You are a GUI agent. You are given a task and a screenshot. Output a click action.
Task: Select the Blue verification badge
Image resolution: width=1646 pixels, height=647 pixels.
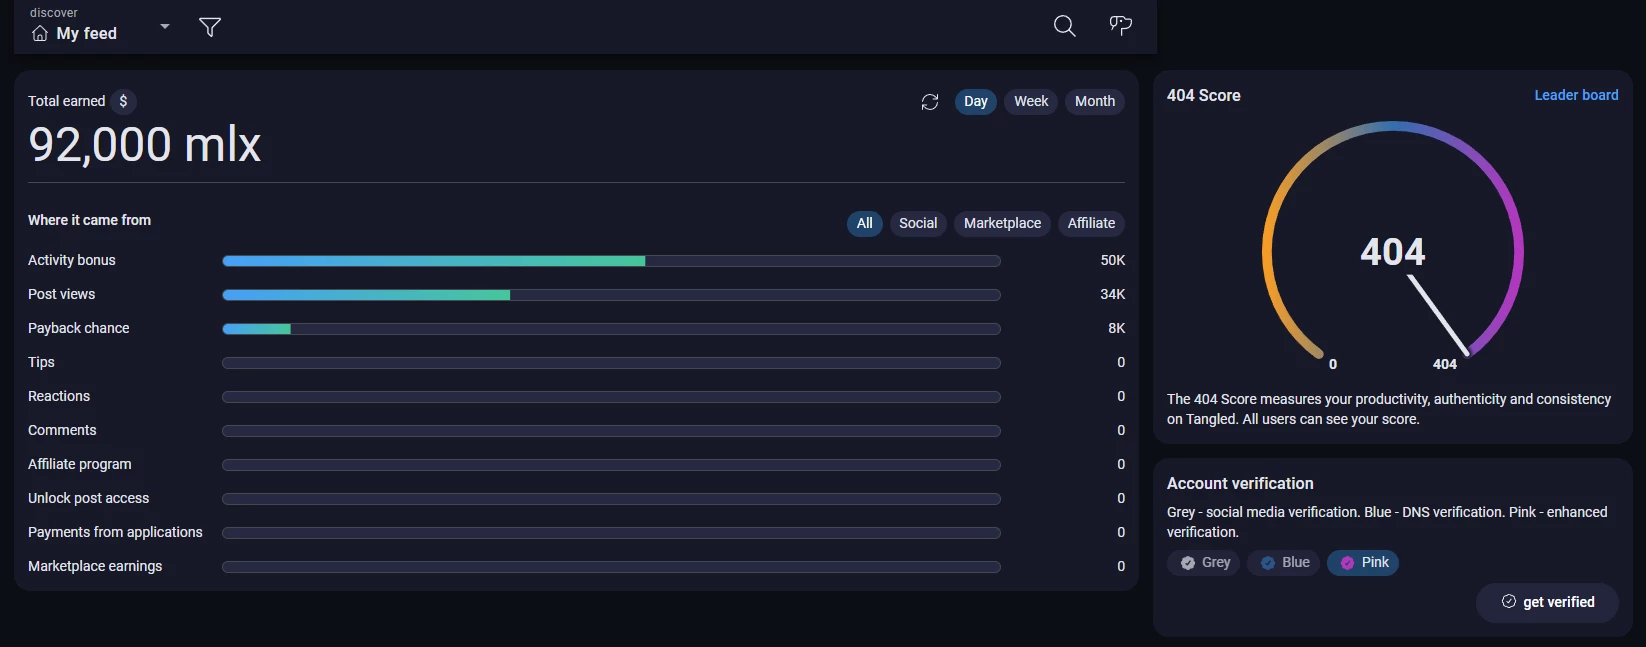coord(1284,563)
